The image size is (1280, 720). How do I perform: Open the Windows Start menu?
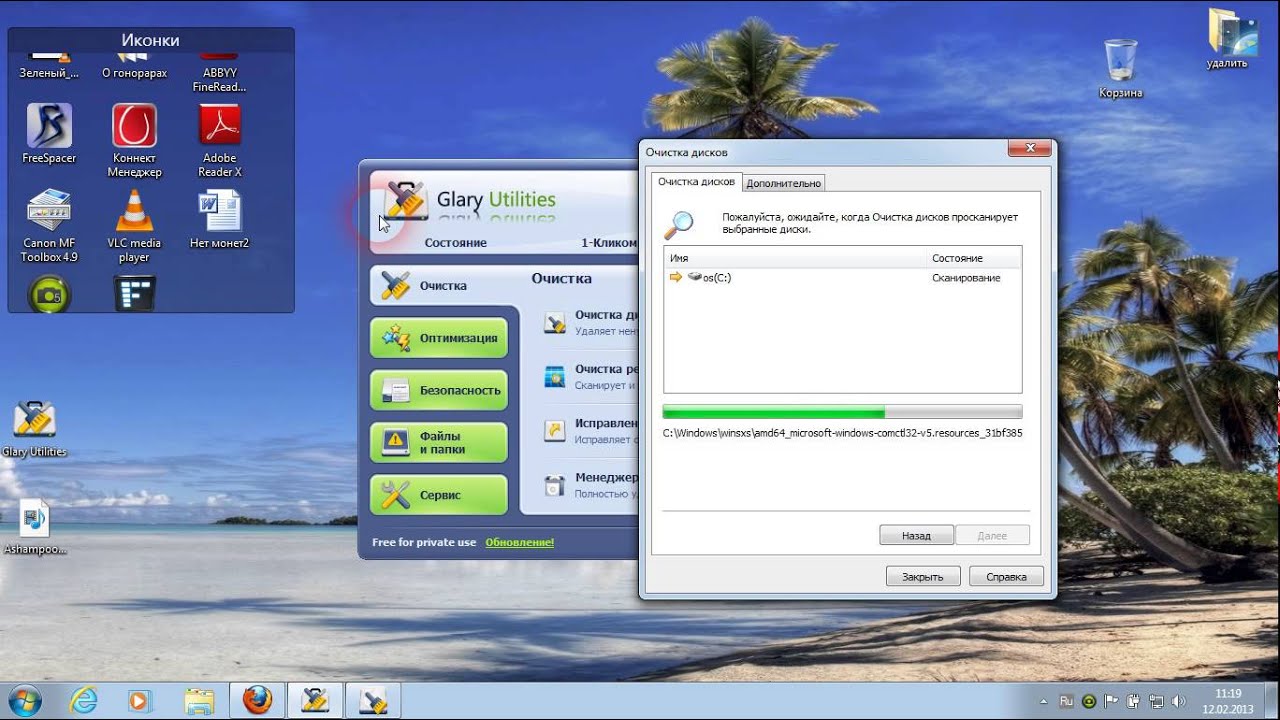(23, 699)
